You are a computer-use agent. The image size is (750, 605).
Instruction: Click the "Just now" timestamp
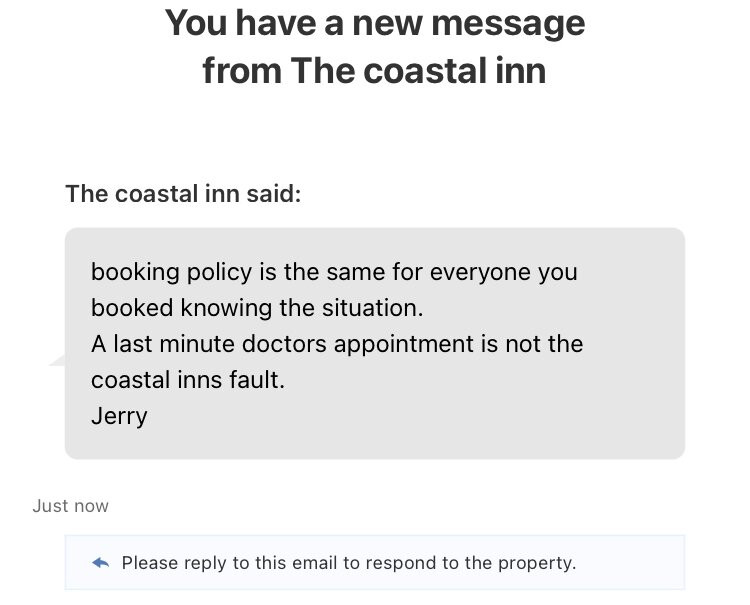point(70,506)
